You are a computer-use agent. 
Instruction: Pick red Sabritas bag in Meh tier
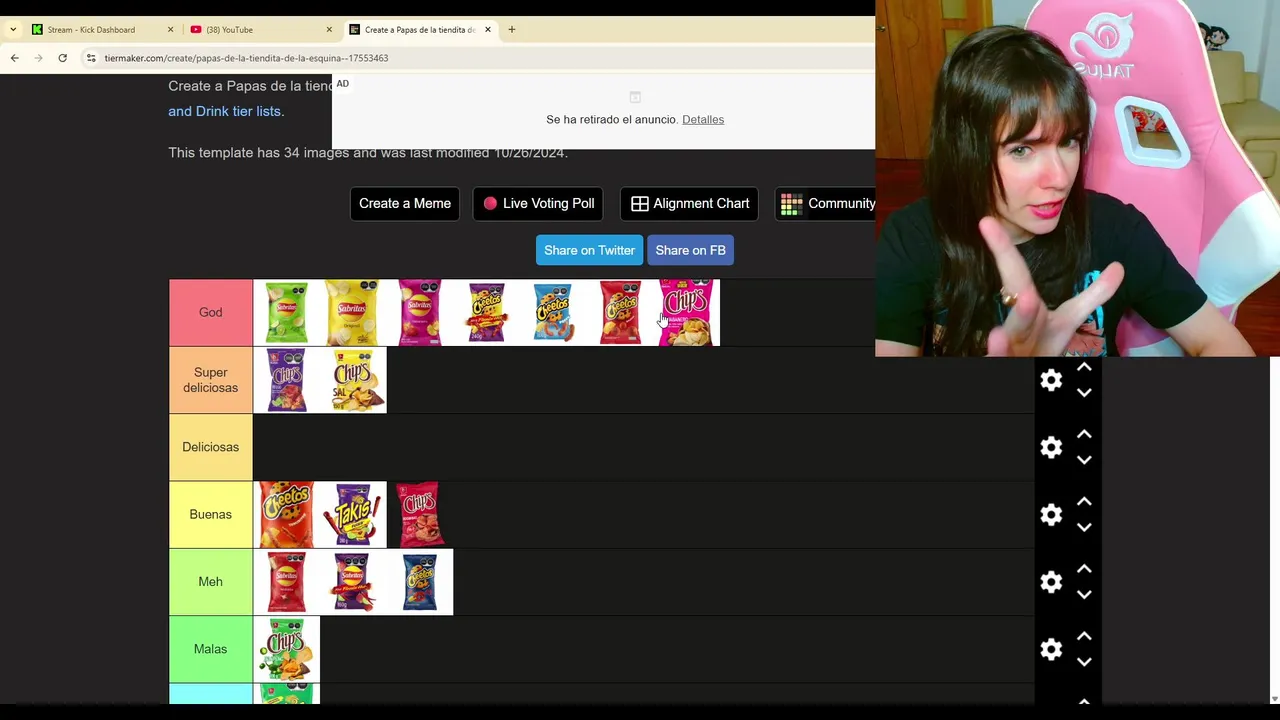[286, 582]
